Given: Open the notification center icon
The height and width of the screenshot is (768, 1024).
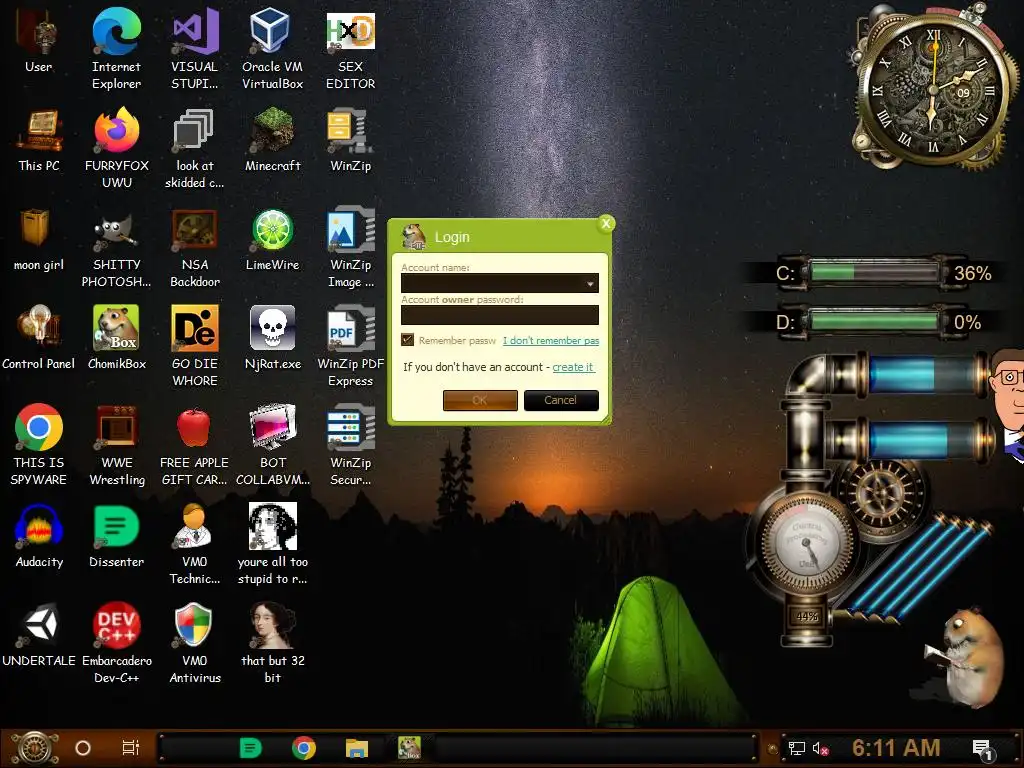Looking at the screenshot, I should point(982,748).
